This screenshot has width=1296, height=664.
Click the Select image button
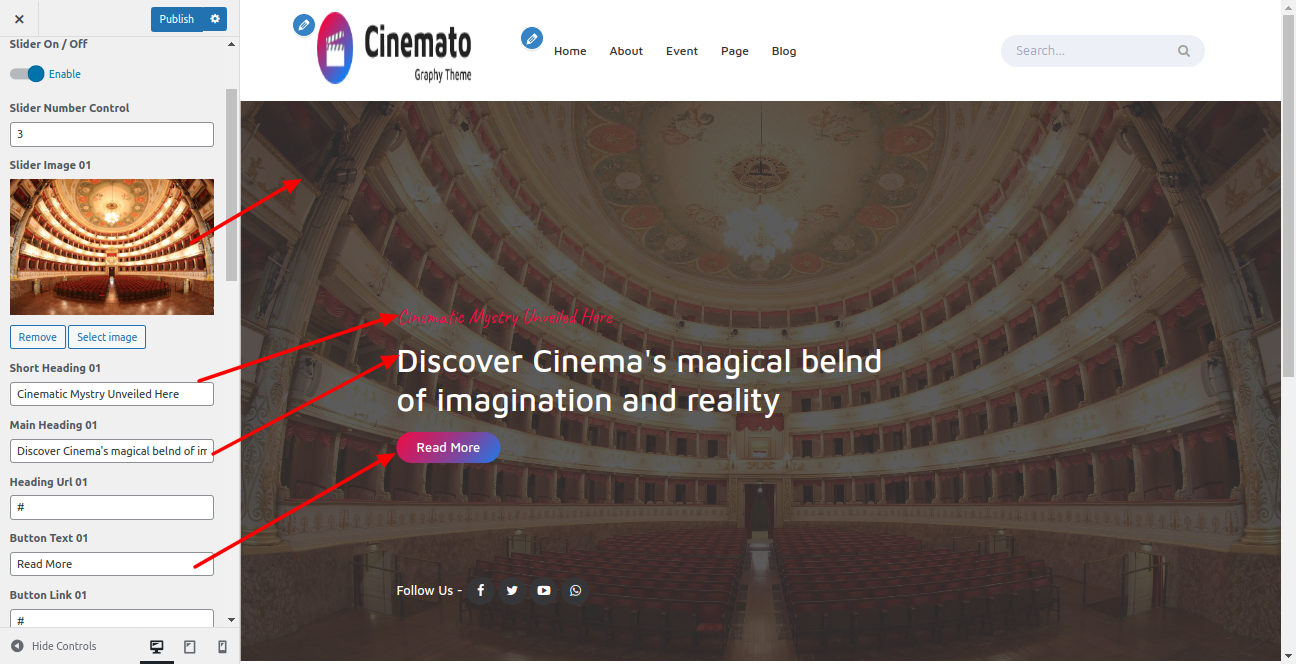point(107,337)
